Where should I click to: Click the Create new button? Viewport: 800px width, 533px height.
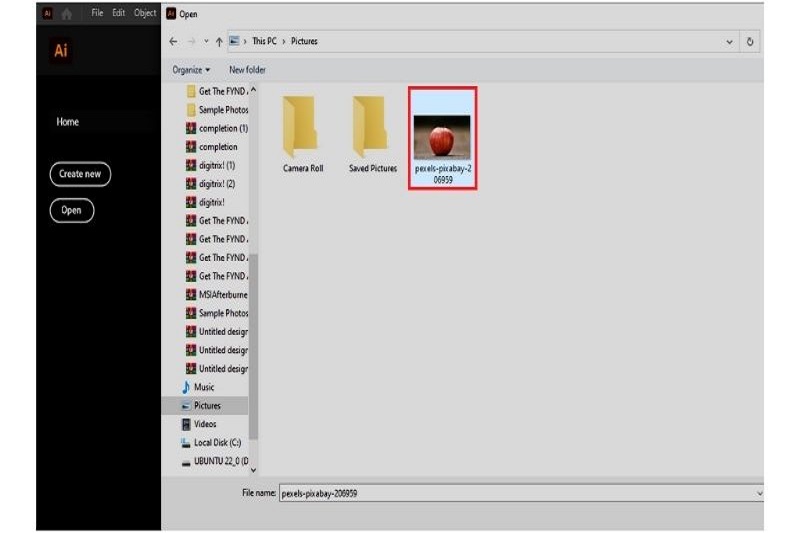point(80,174)
